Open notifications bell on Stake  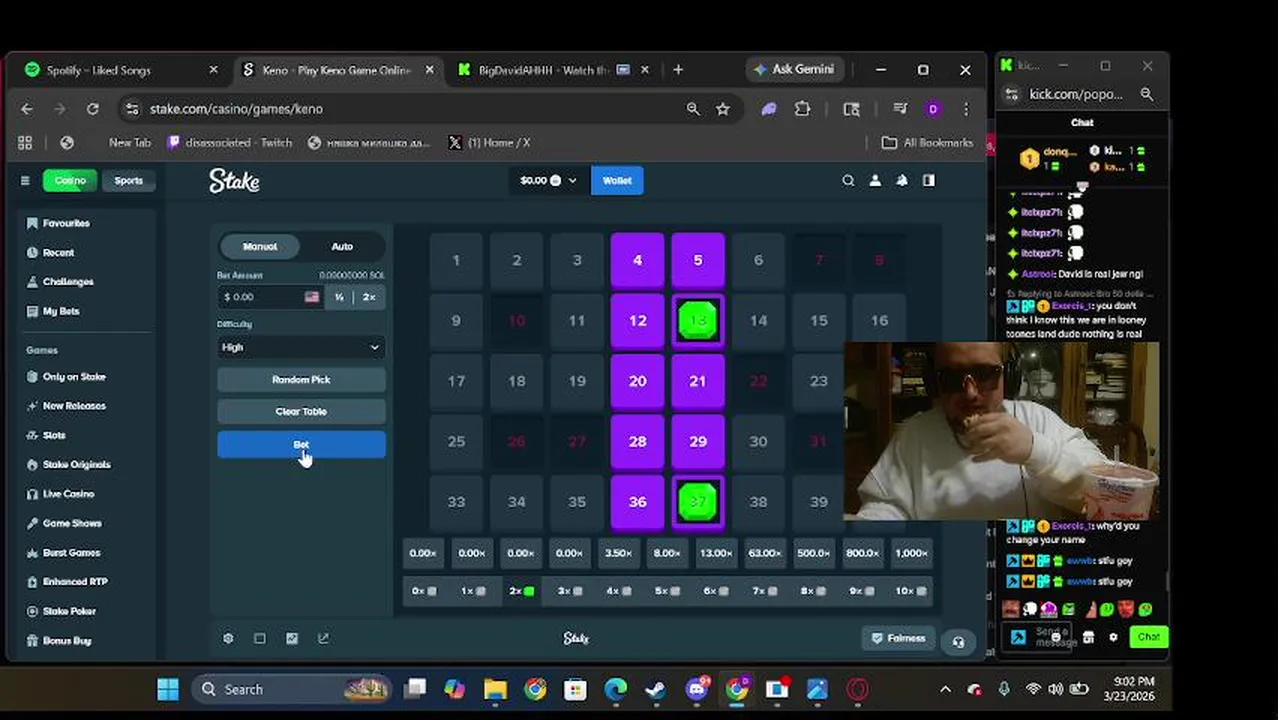click(902, 181)
